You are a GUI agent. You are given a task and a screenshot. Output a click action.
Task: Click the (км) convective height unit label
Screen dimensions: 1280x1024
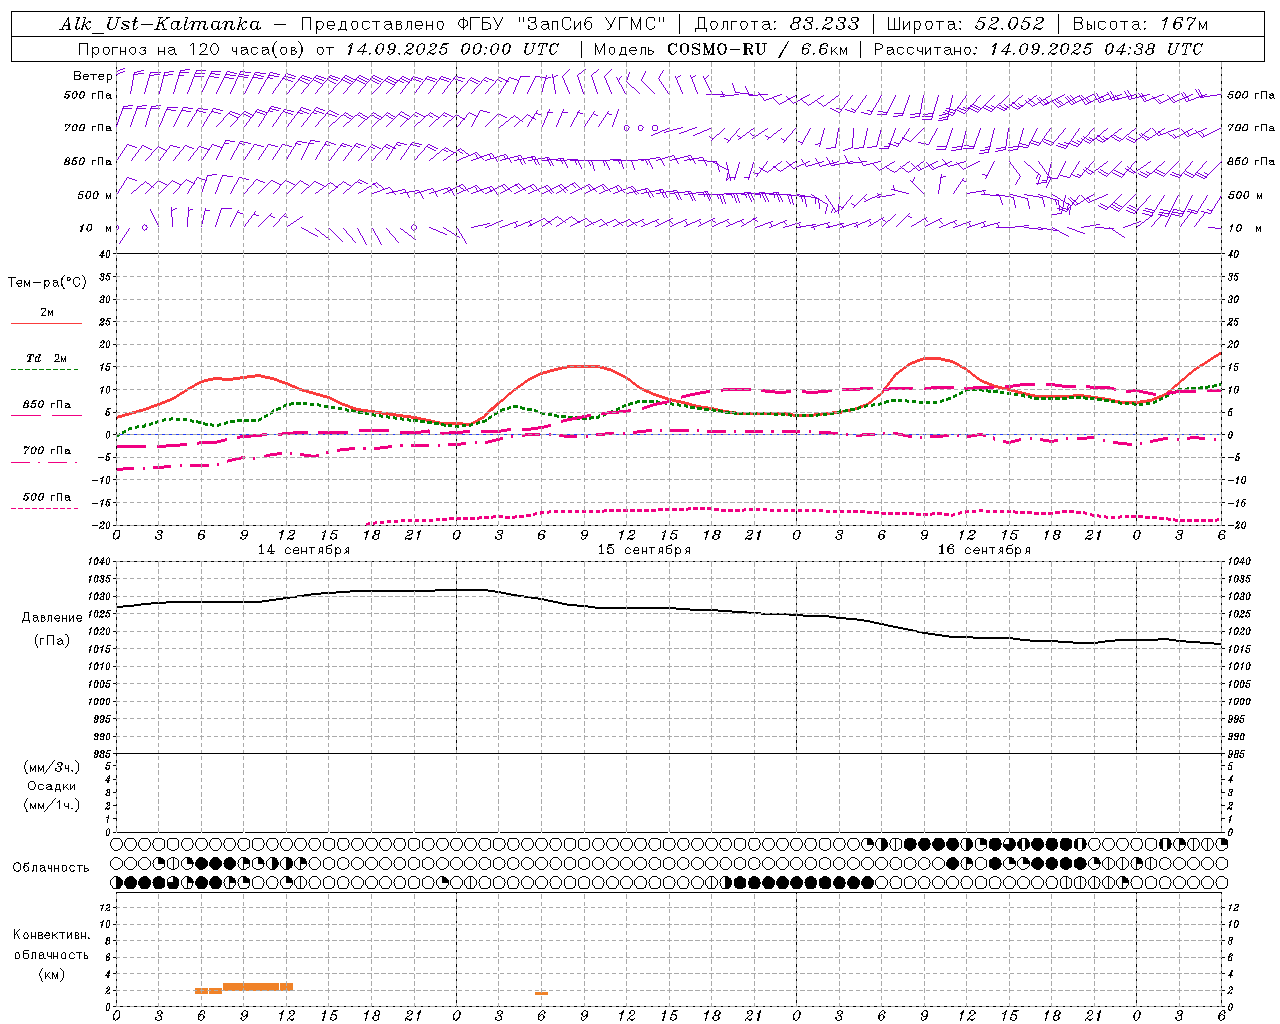pyautogui.click(x=52, y=974)
